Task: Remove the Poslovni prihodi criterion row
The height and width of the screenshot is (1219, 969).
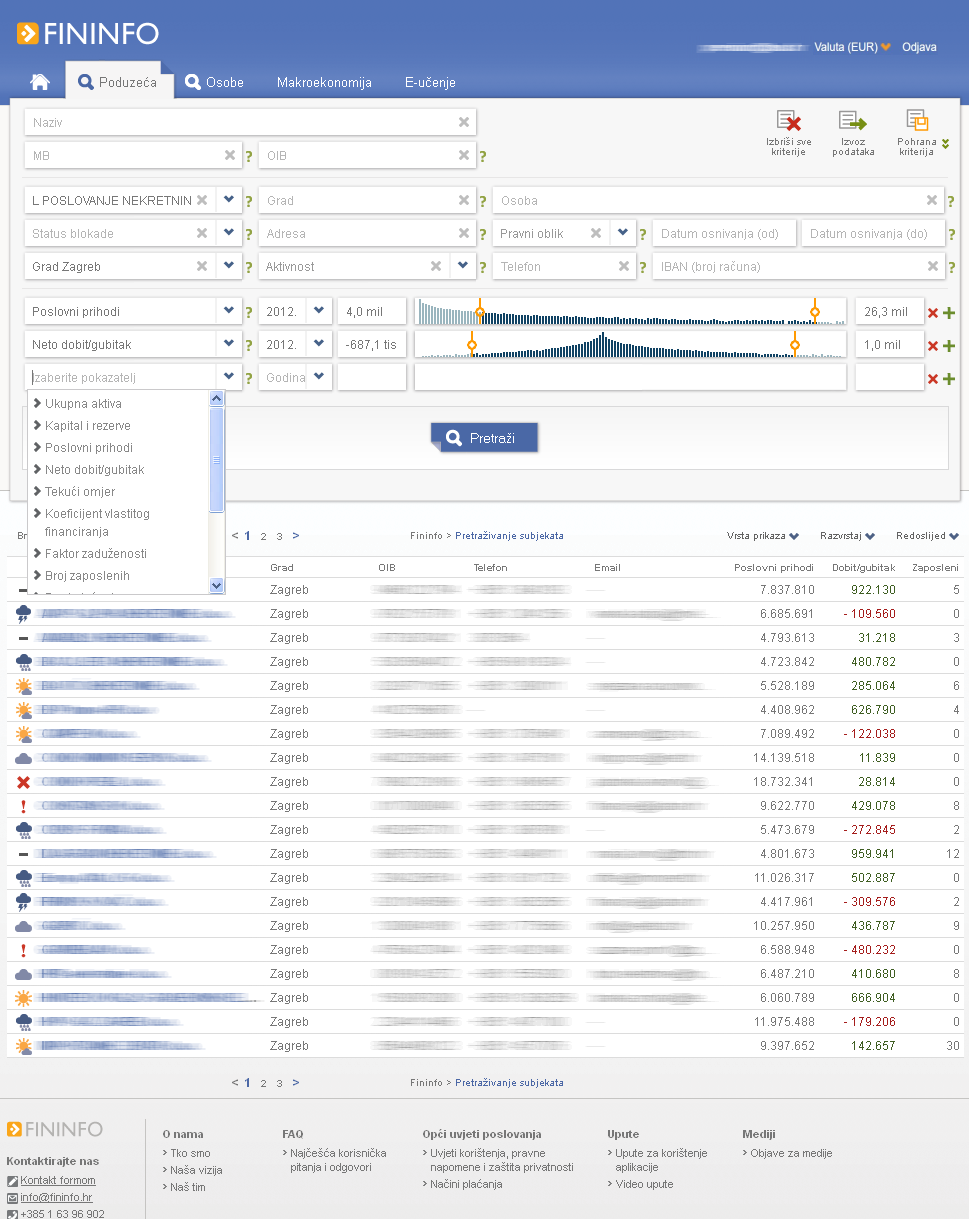Action: pyautogui.click(x=933, y=313)
